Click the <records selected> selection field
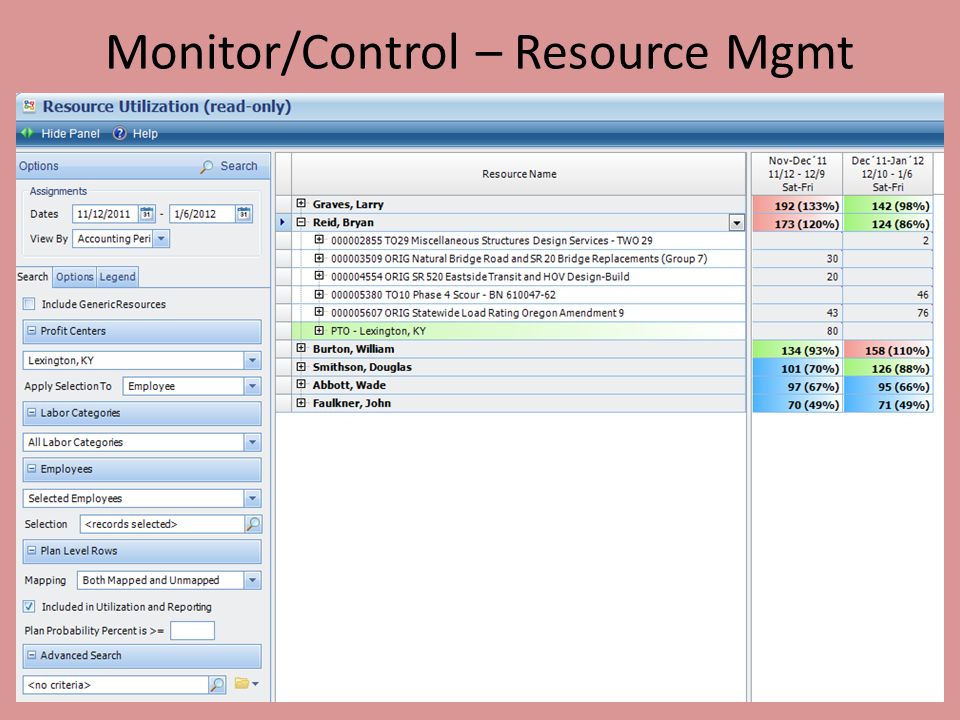The image size is (960, 720). [x=162, y=524]
